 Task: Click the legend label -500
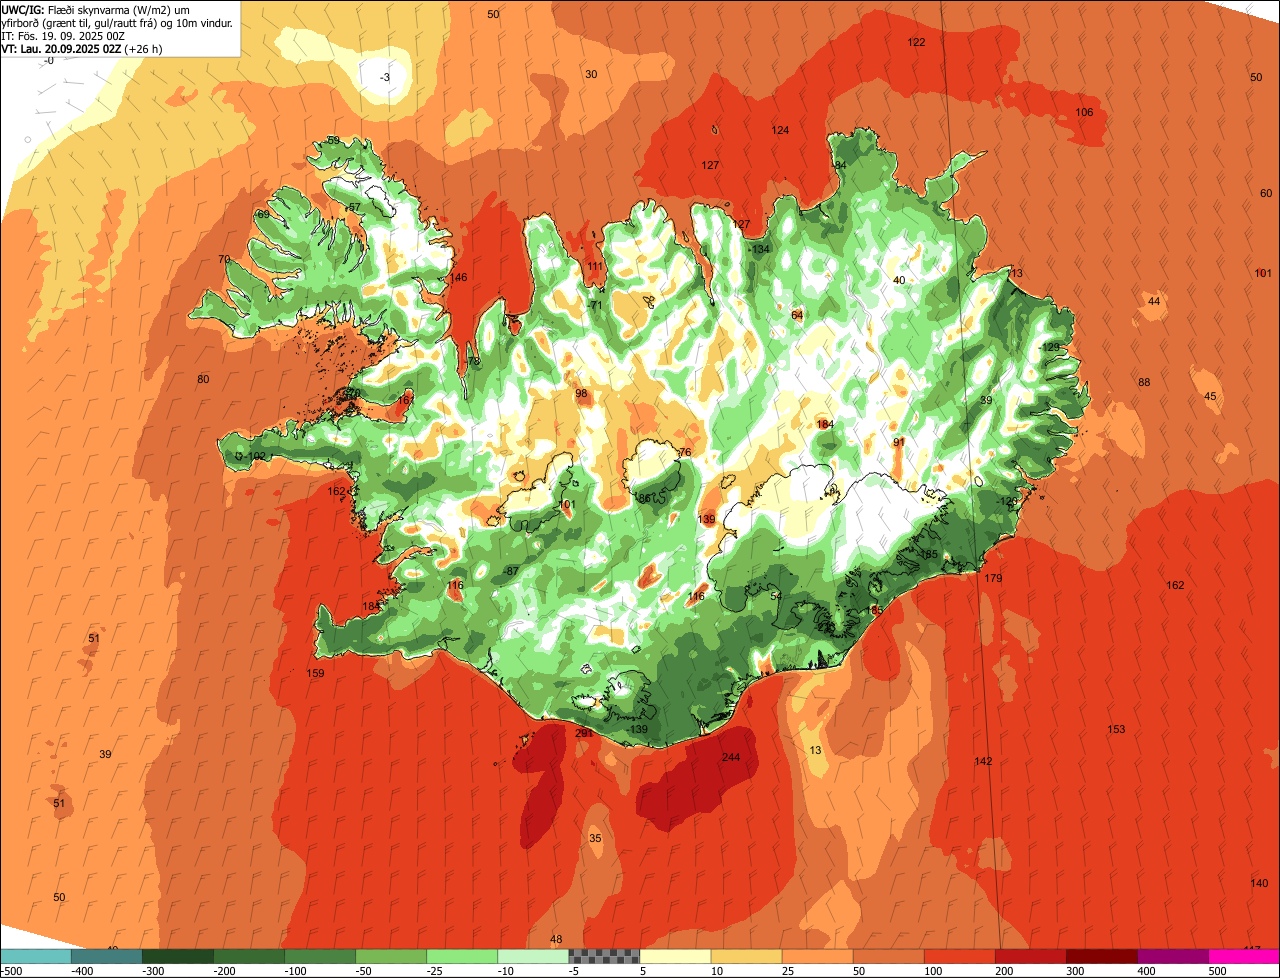pyautogui.click(x=13, y=971)
